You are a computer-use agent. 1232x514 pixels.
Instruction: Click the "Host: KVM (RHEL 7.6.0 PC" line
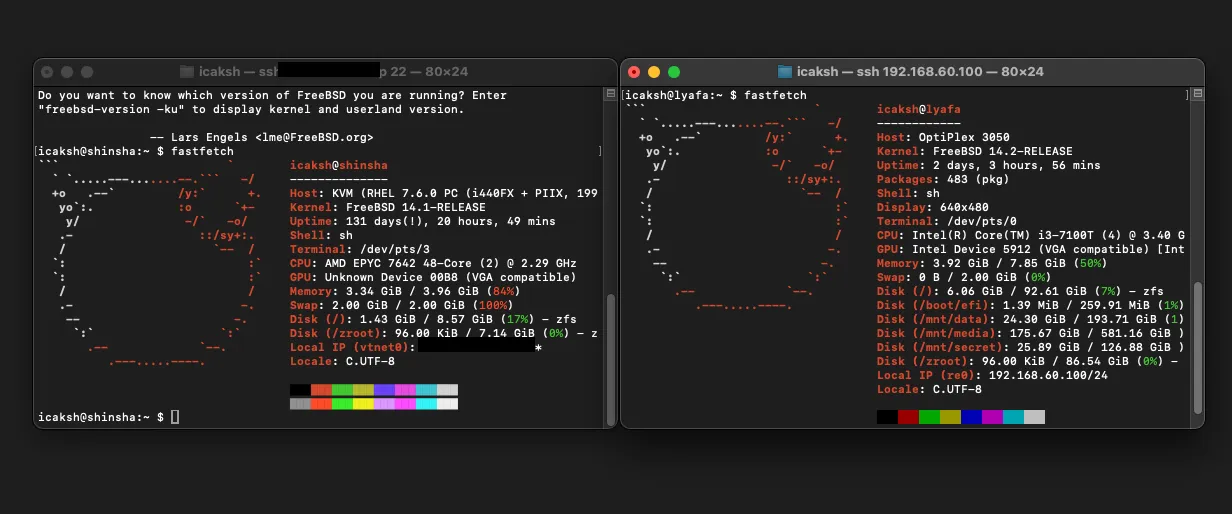pyautogui.click(x=444, y=193)
